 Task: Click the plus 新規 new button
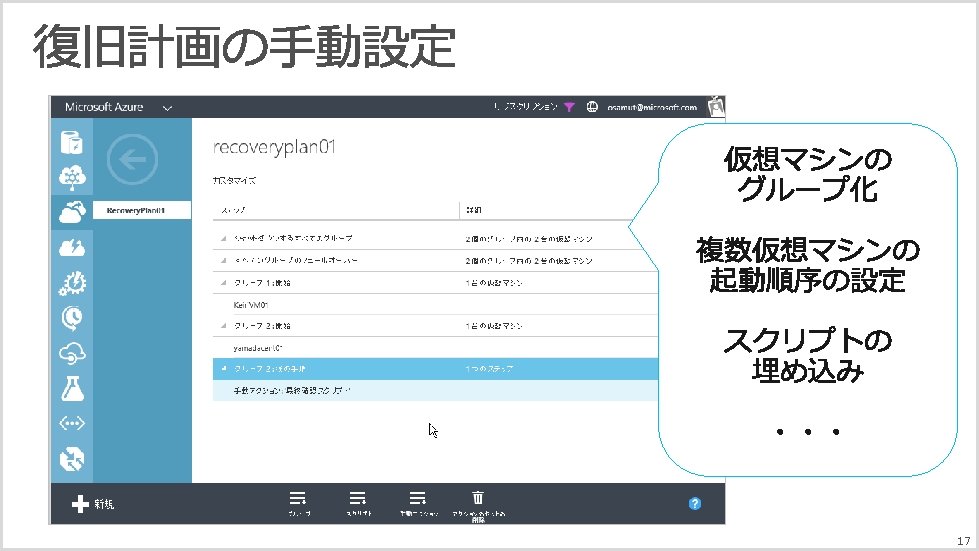92,504
